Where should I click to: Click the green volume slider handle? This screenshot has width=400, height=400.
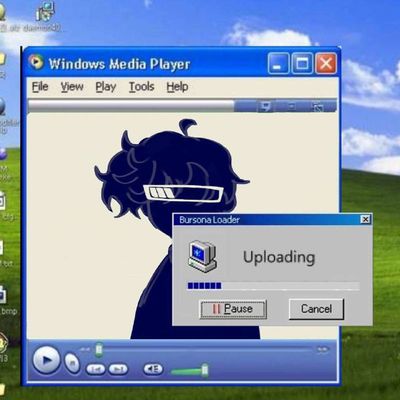[205, 370]
